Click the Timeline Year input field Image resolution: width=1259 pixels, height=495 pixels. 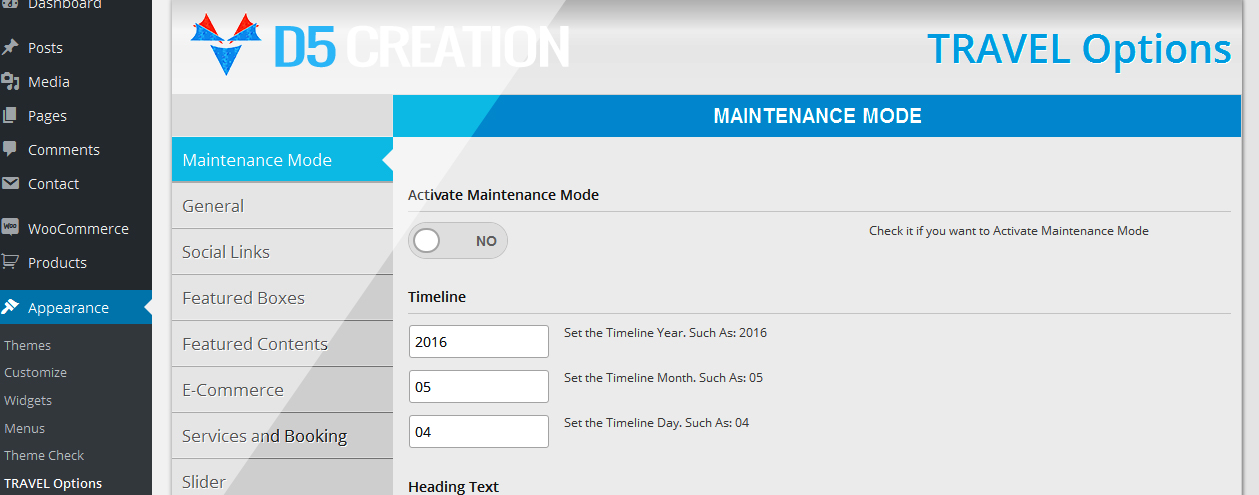(x=479, y=341)
